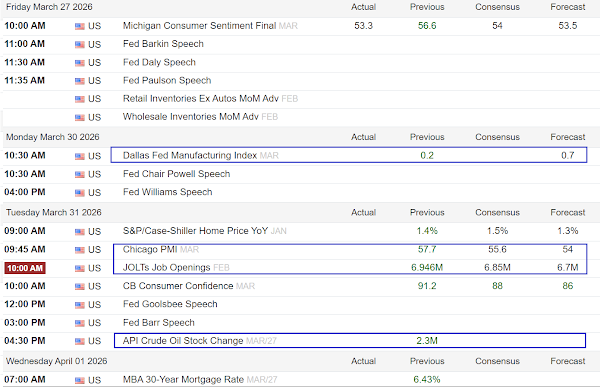
Task: Click JOLTs previous value 6.946M
Action: click(x=427, y=267)
